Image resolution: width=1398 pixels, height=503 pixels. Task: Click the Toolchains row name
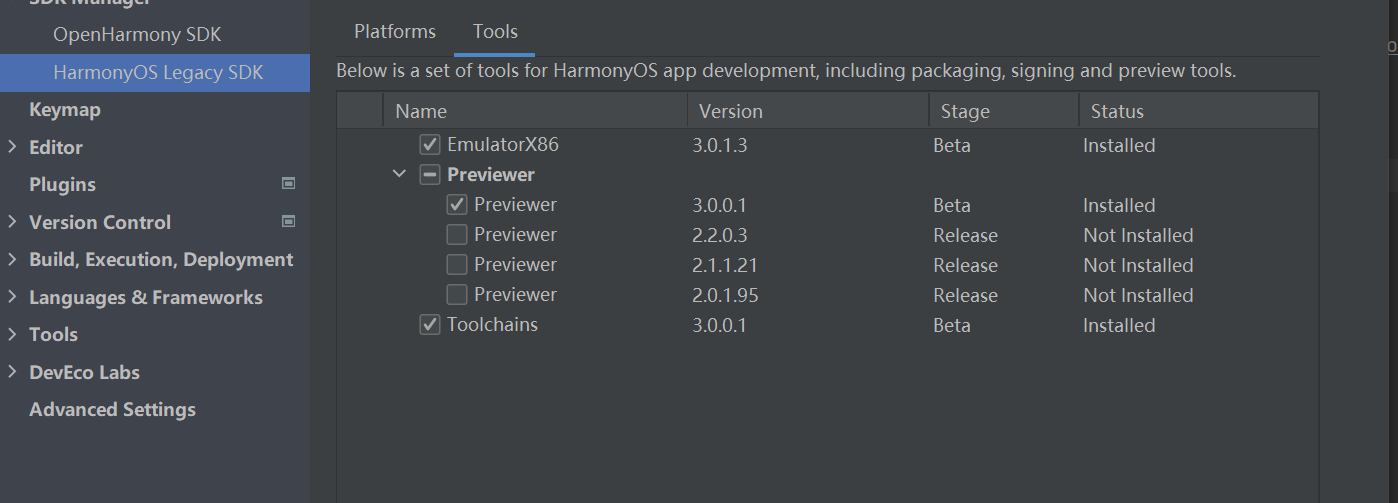point(492,325)
